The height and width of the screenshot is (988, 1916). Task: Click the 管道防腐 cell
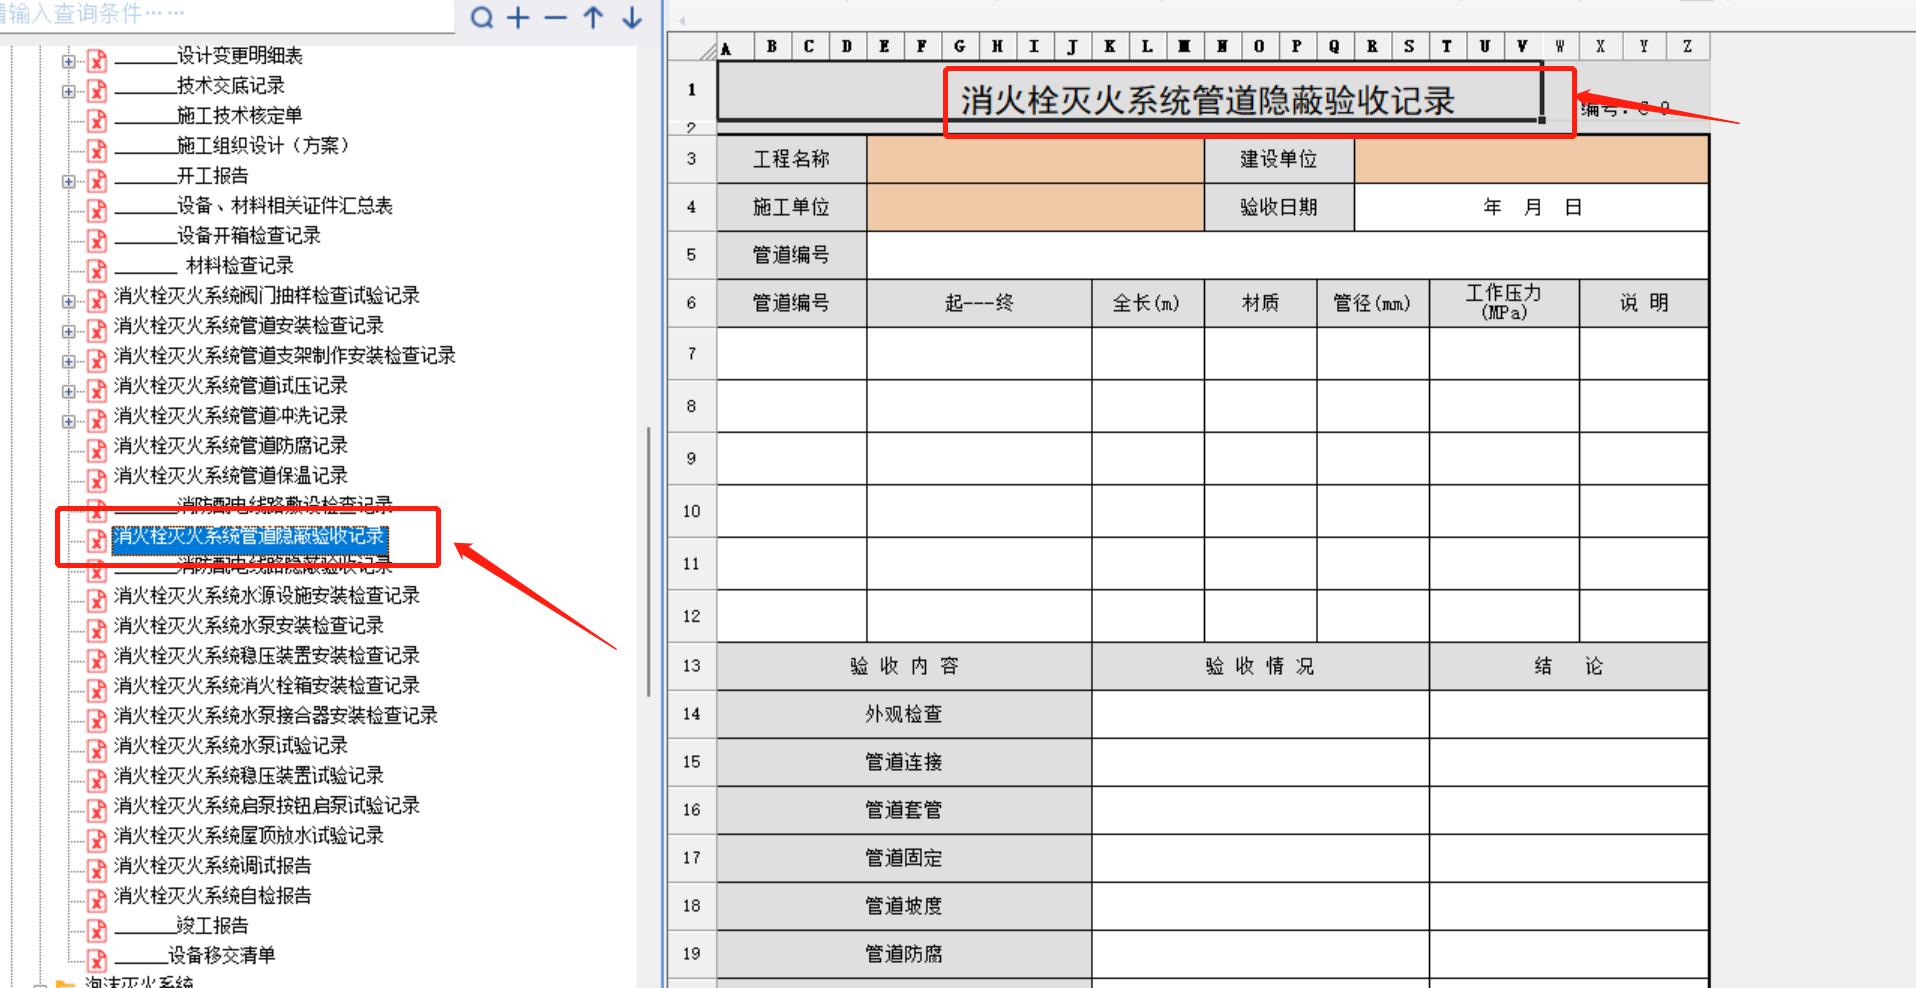904,954
